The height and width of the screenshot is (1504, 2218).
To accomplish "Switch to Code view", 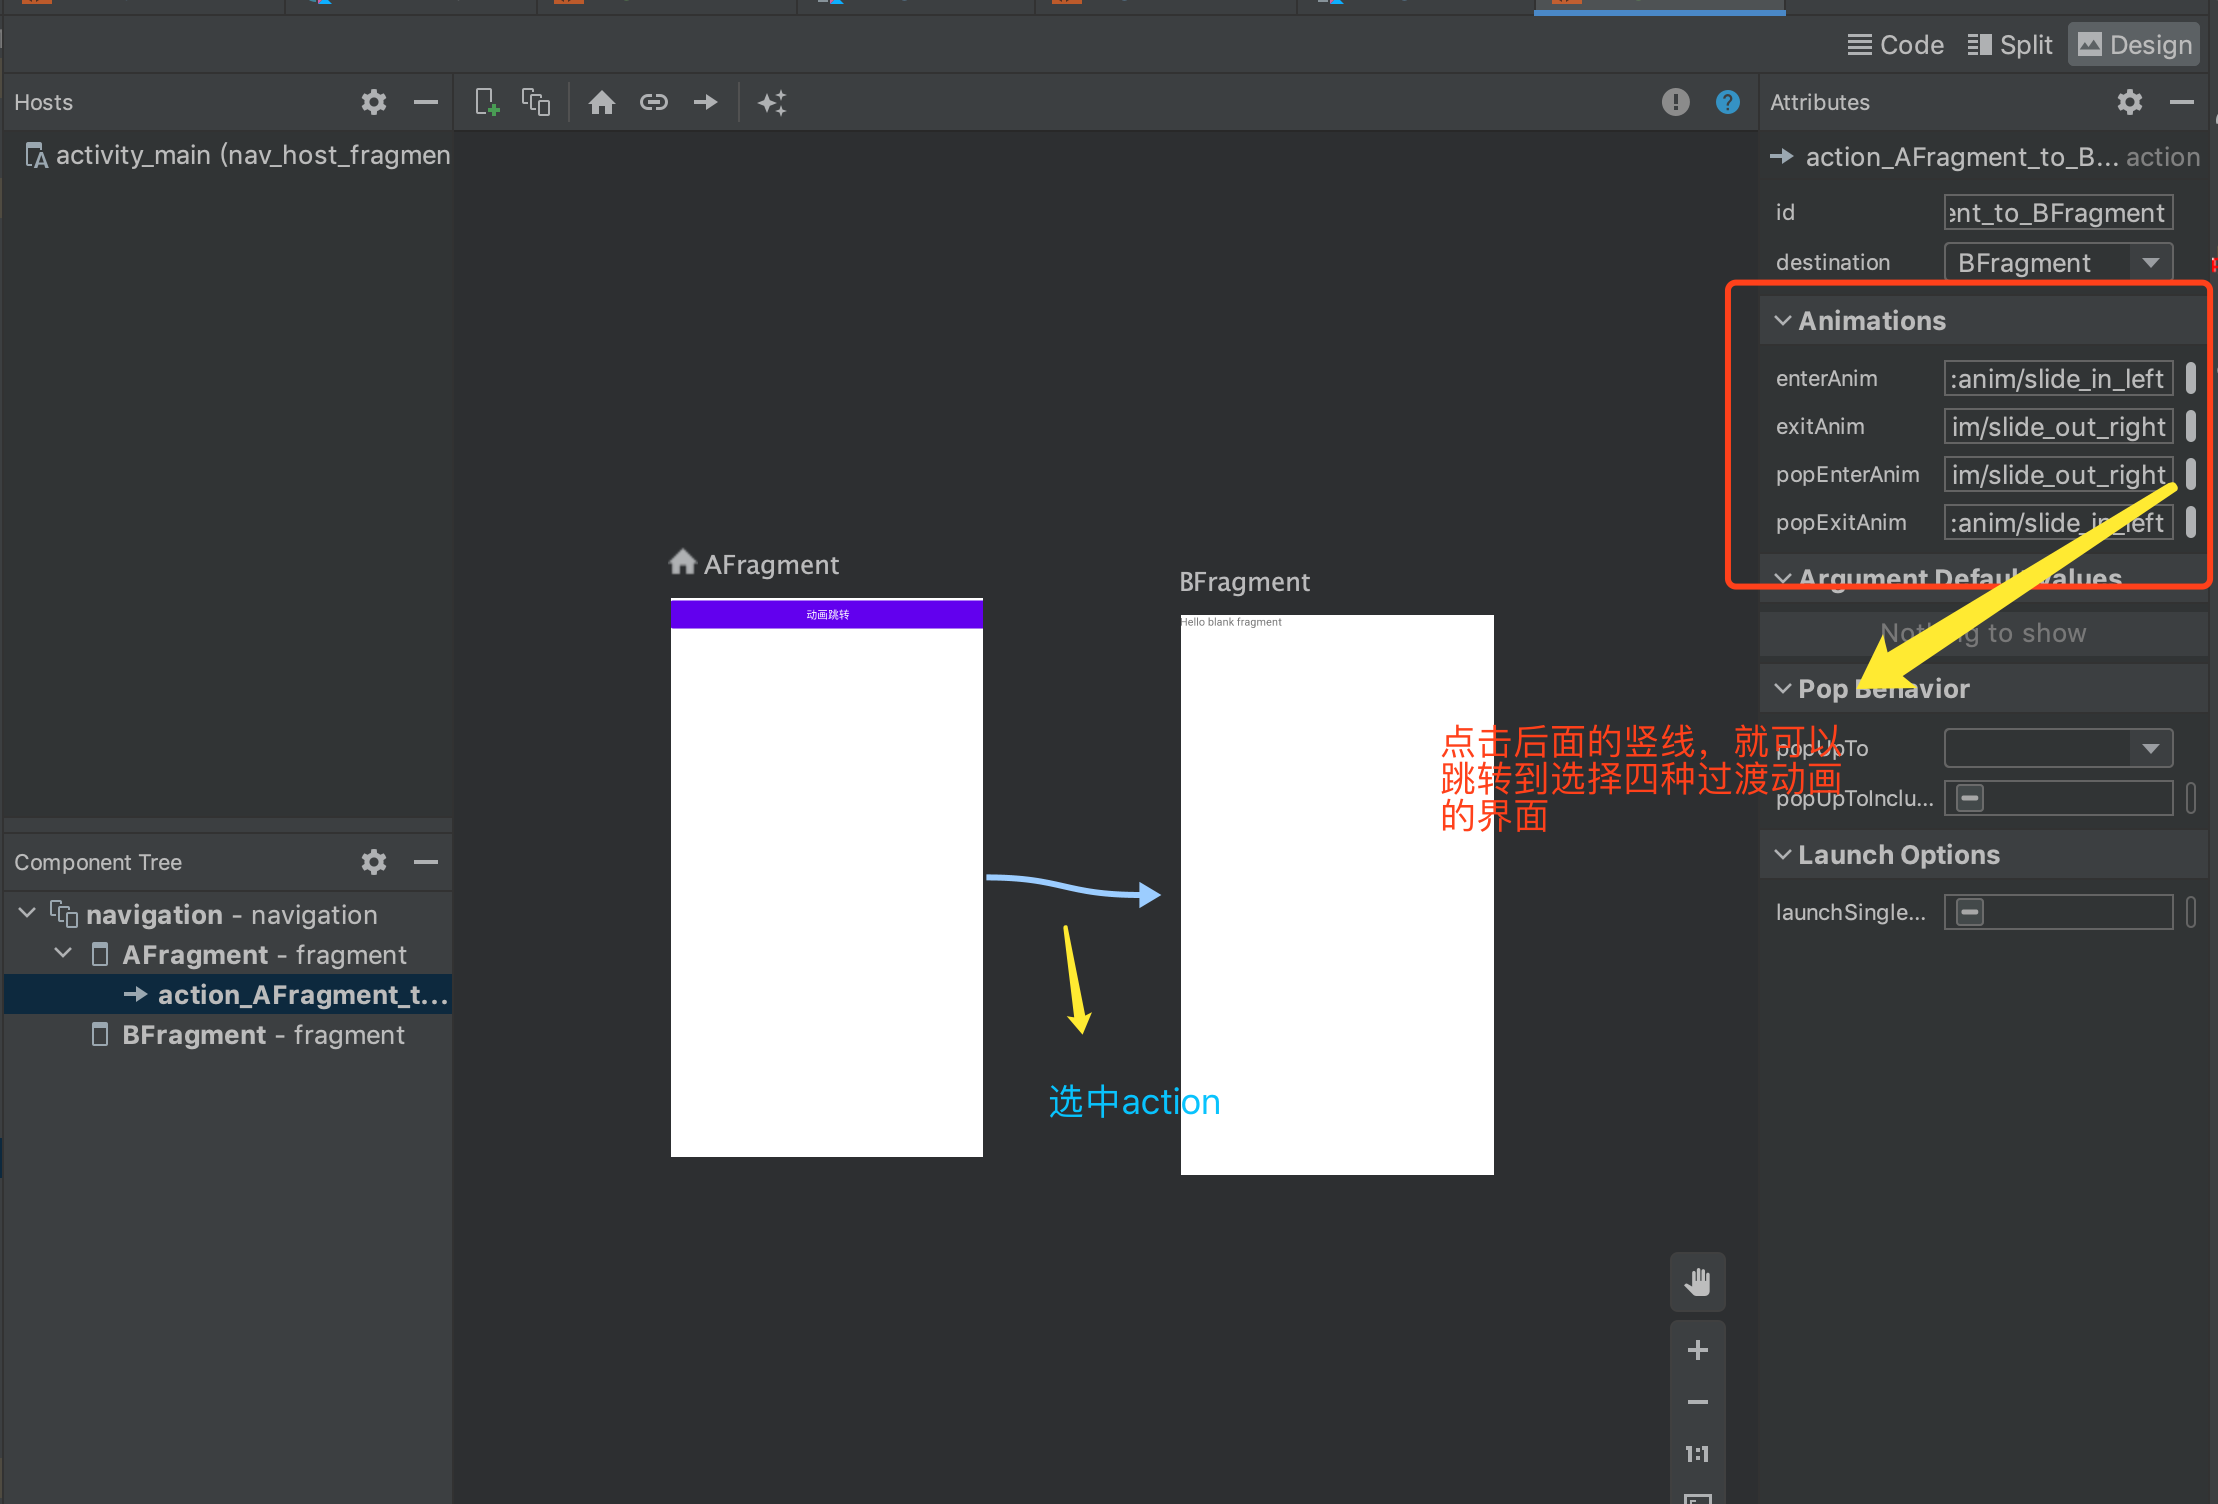I will (x=1896, y=45).
